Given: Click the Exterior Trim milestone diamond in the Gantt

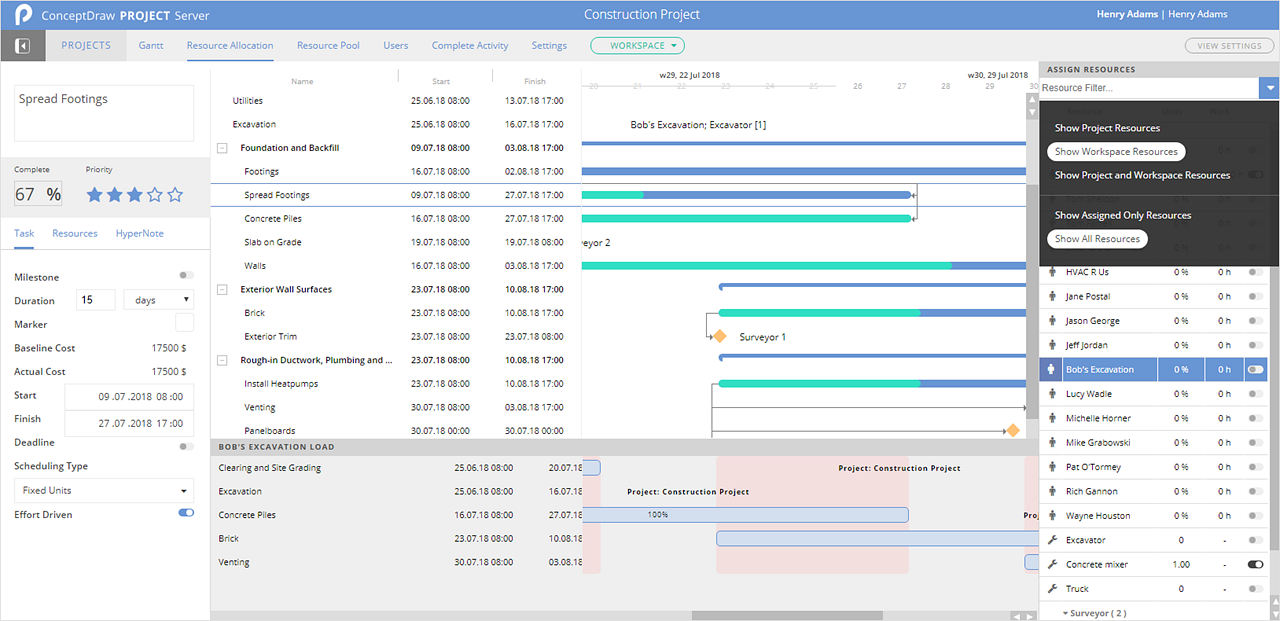Looking at the screenshot, I should [718, 337].
